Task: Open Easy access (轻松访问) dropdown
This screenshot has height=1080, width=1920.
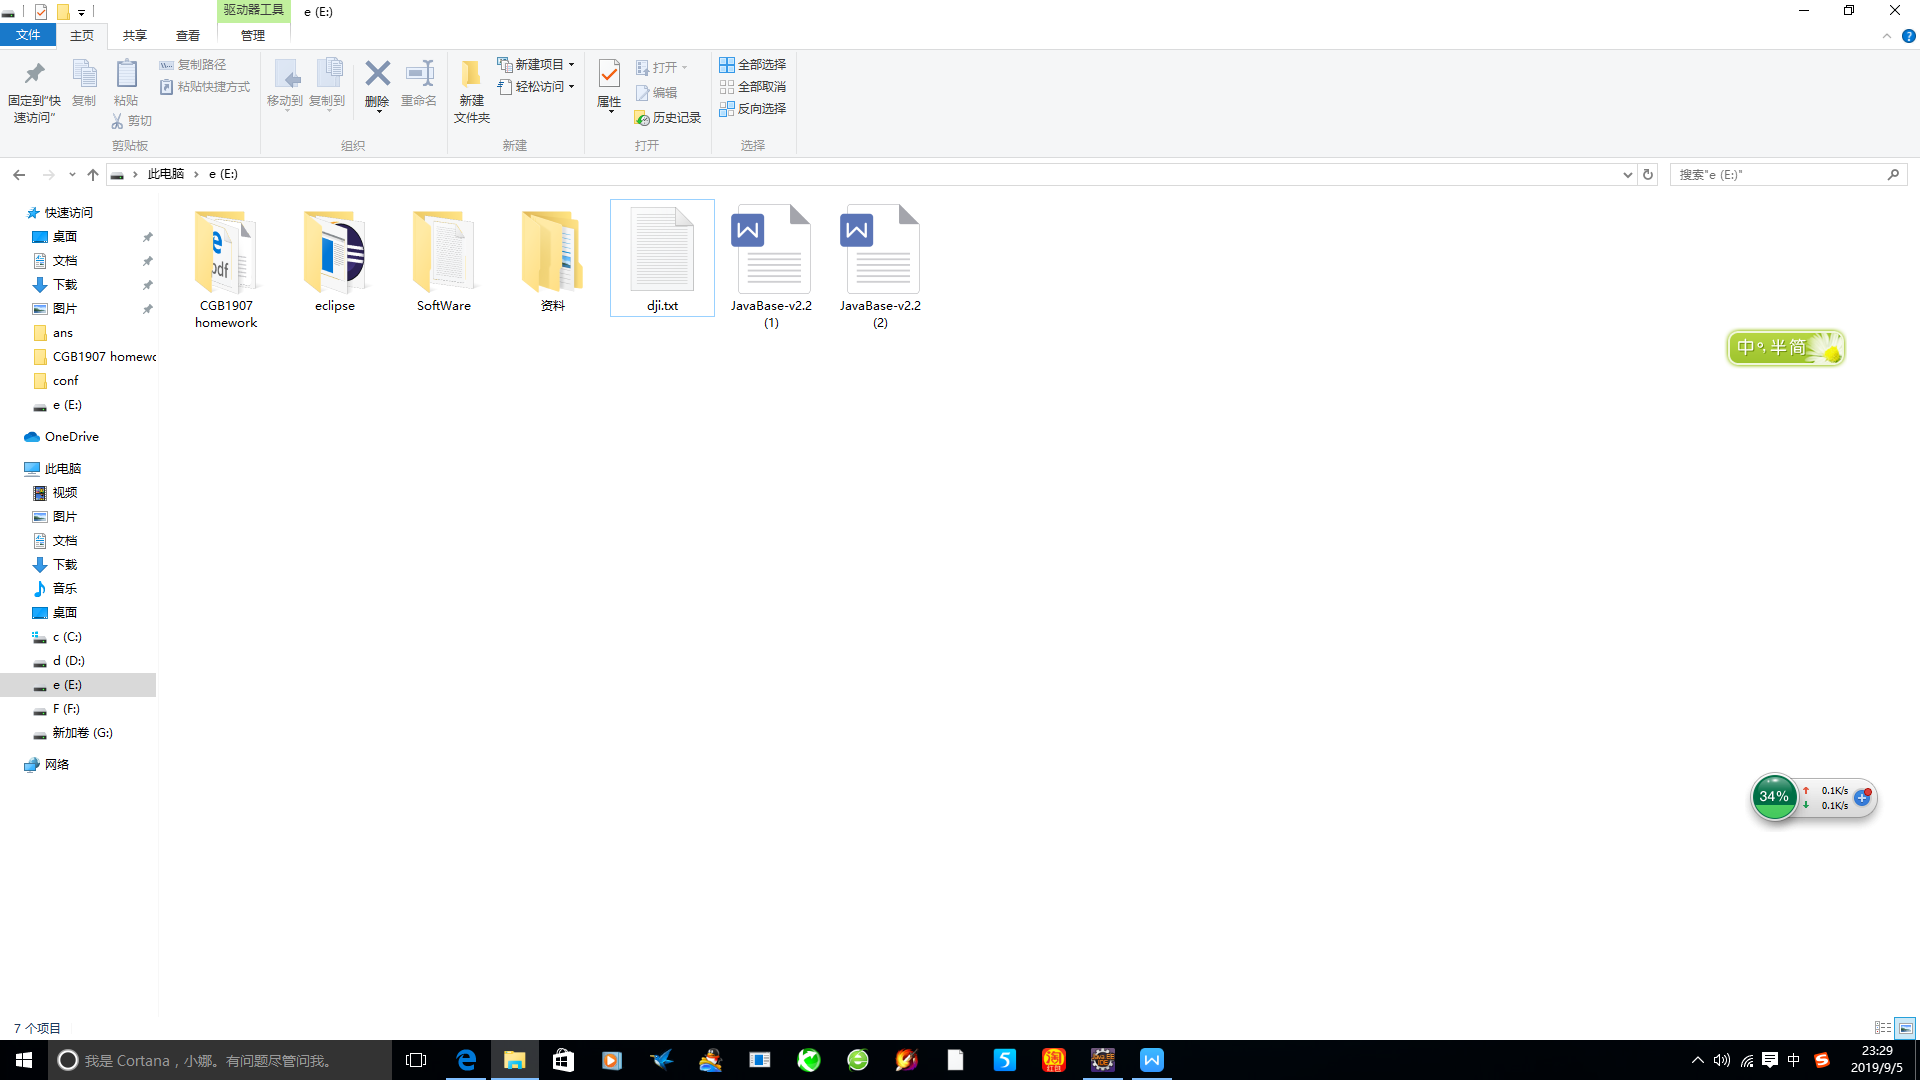Action: tap(536, 87)
